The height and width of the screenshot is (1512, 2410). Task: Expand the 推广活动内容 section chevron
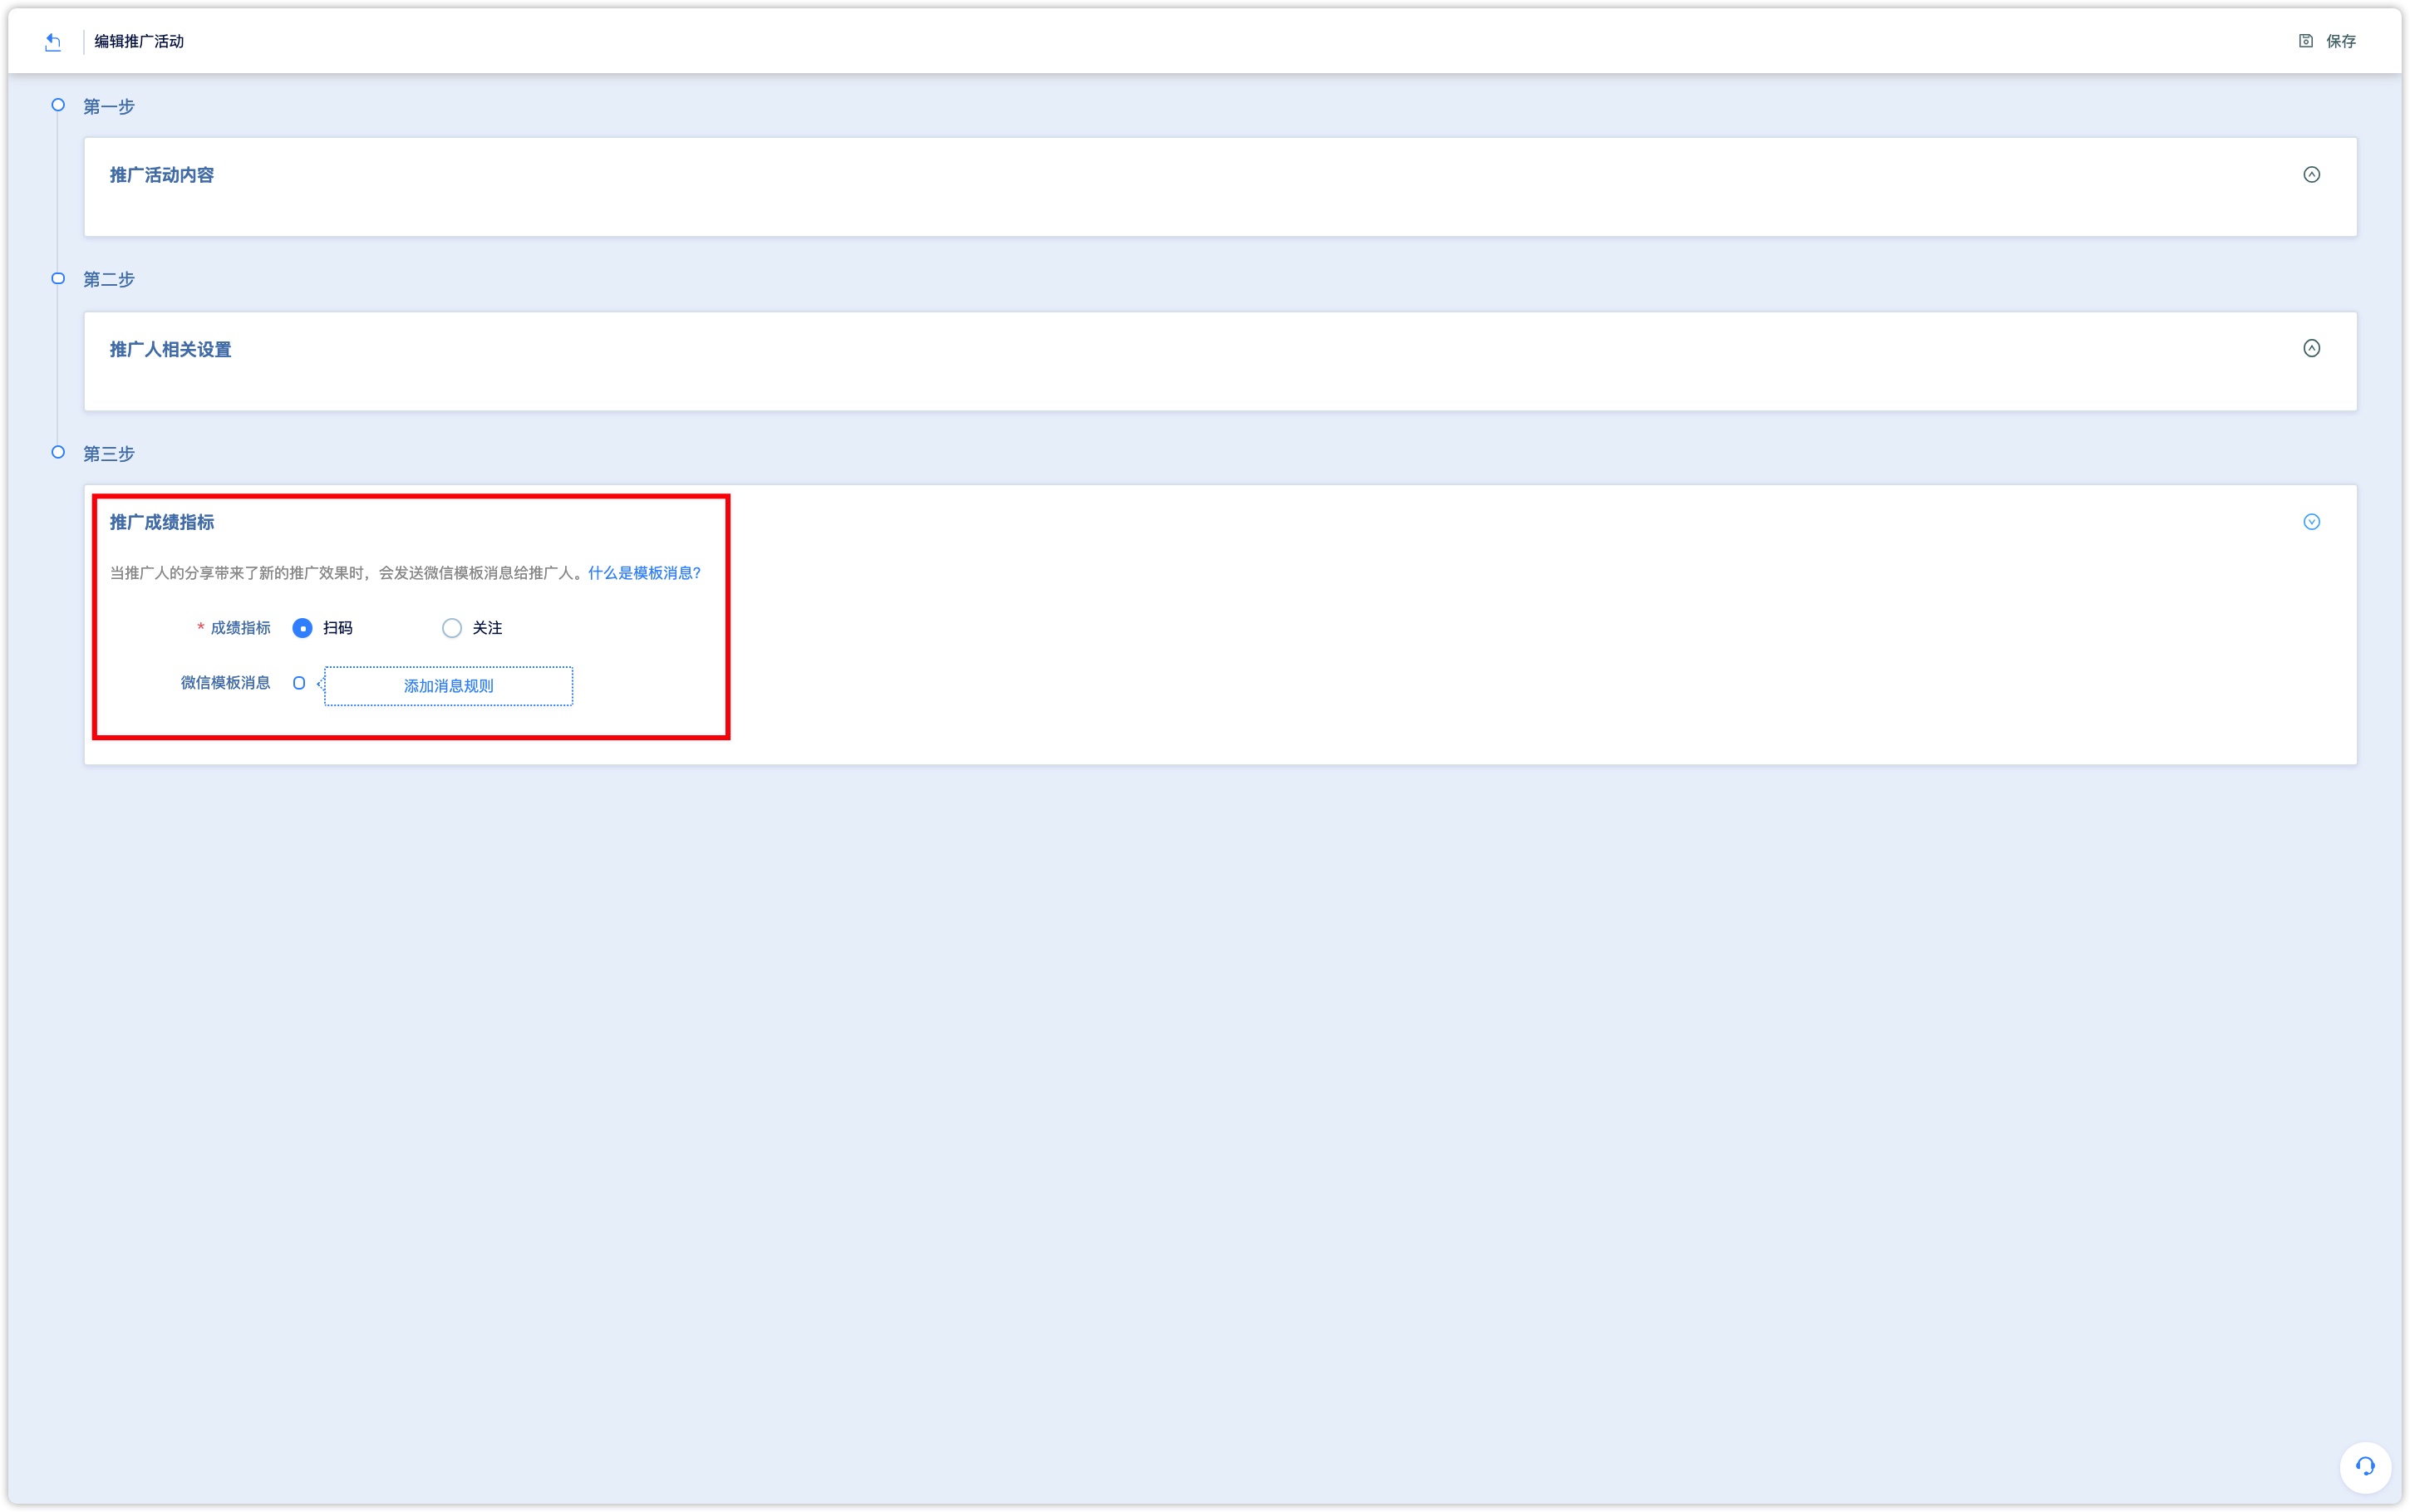2311,175
